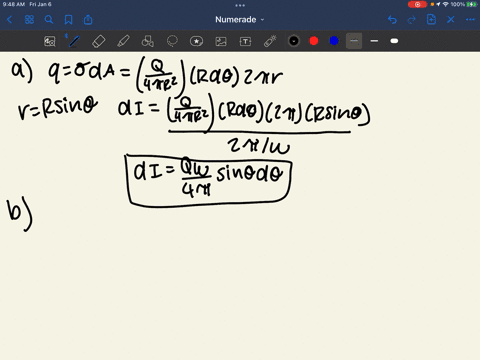Add a new page
The height and width of the screenshot is (360, 480).
[431, 19]
